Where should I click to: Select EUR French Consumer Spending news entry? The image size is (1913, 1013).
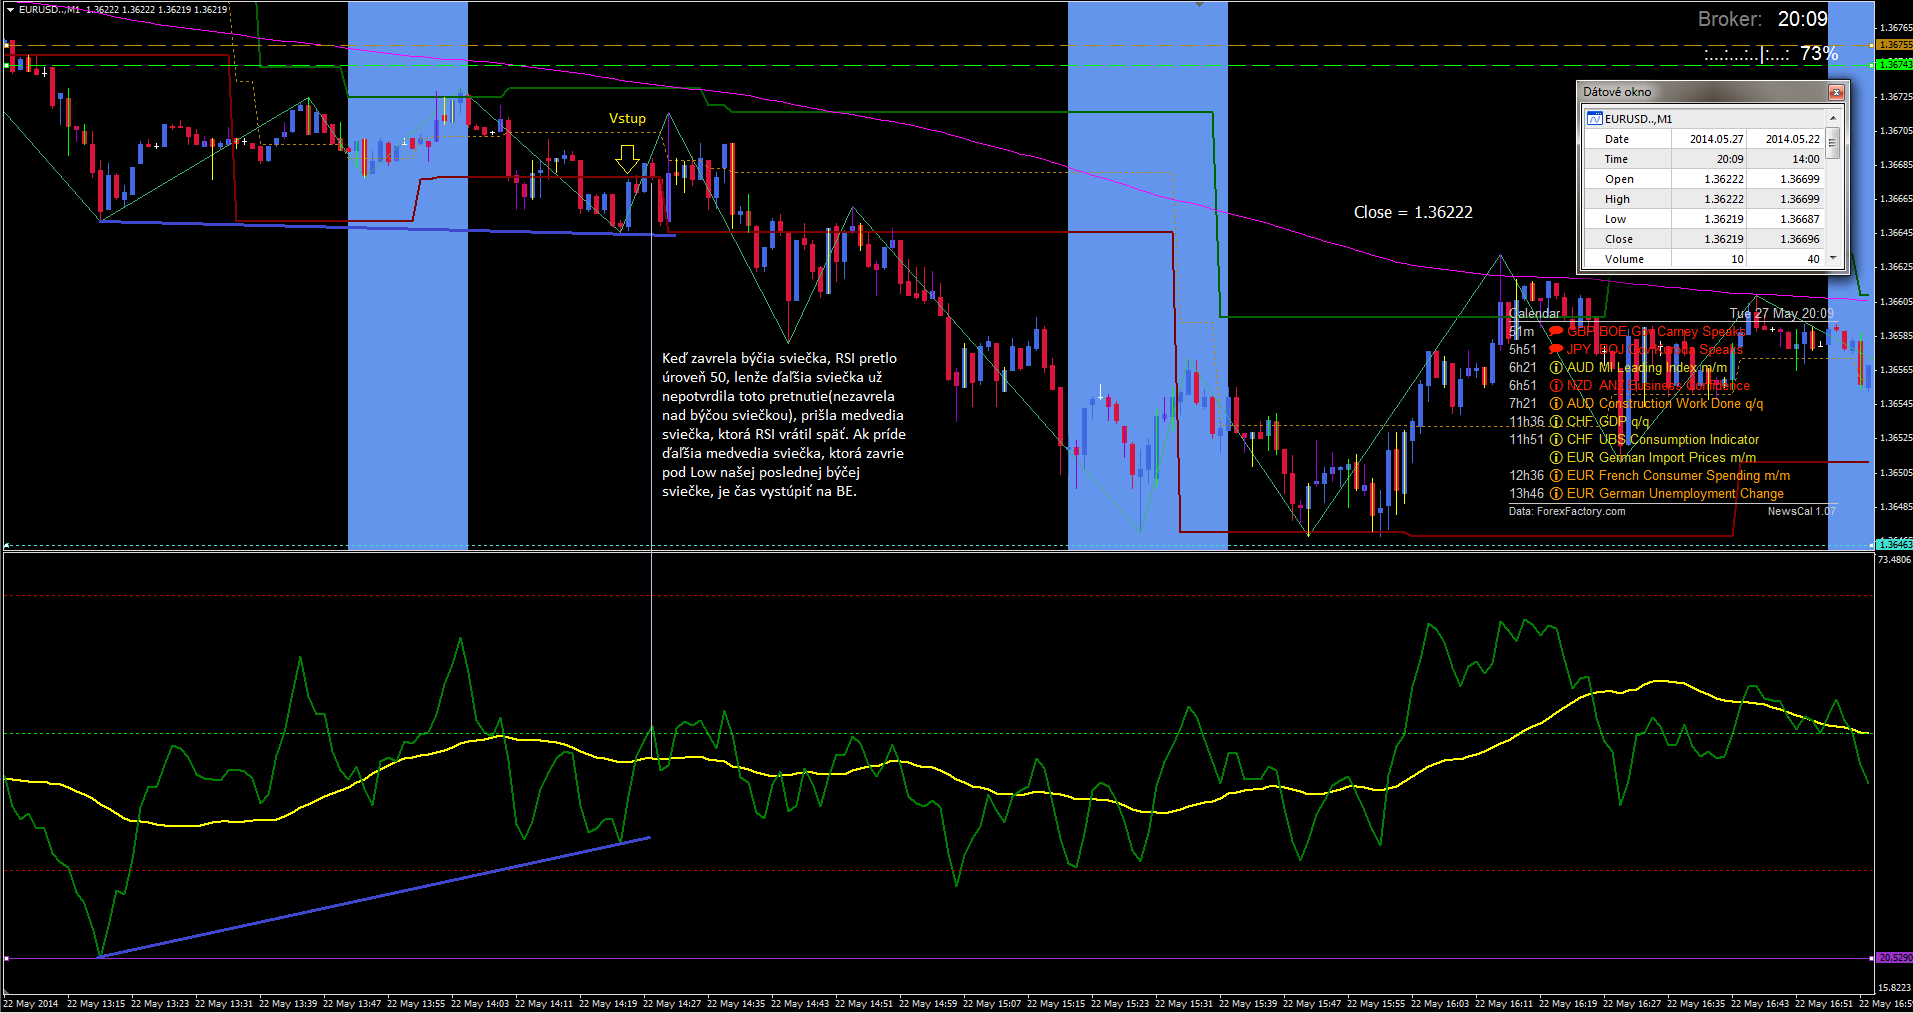point(1678,476)
